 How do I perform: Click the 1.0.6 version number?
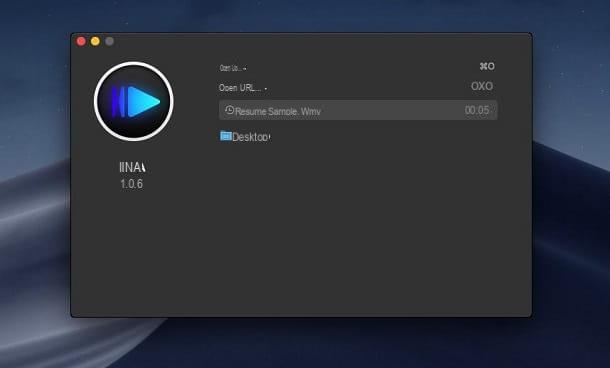coord(131,184)
